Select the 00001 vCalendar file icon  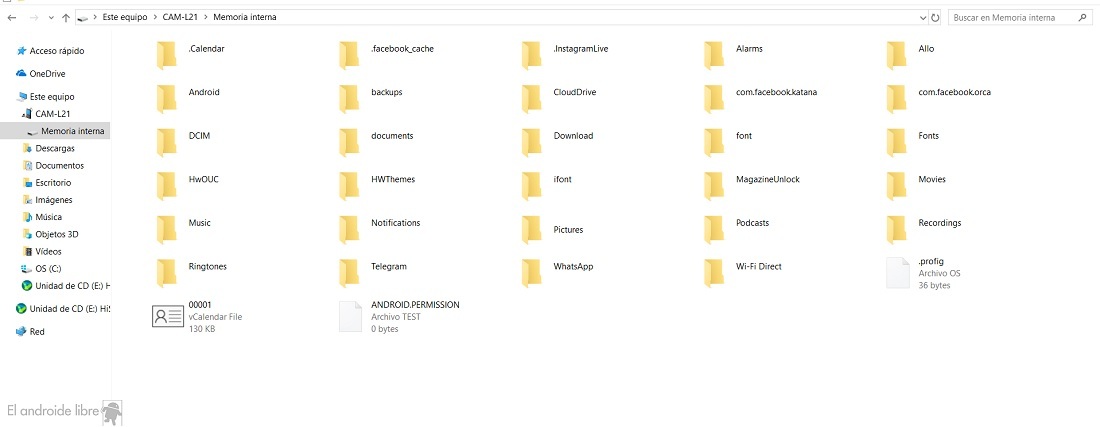pyautogui.click(x=168, y=316)
